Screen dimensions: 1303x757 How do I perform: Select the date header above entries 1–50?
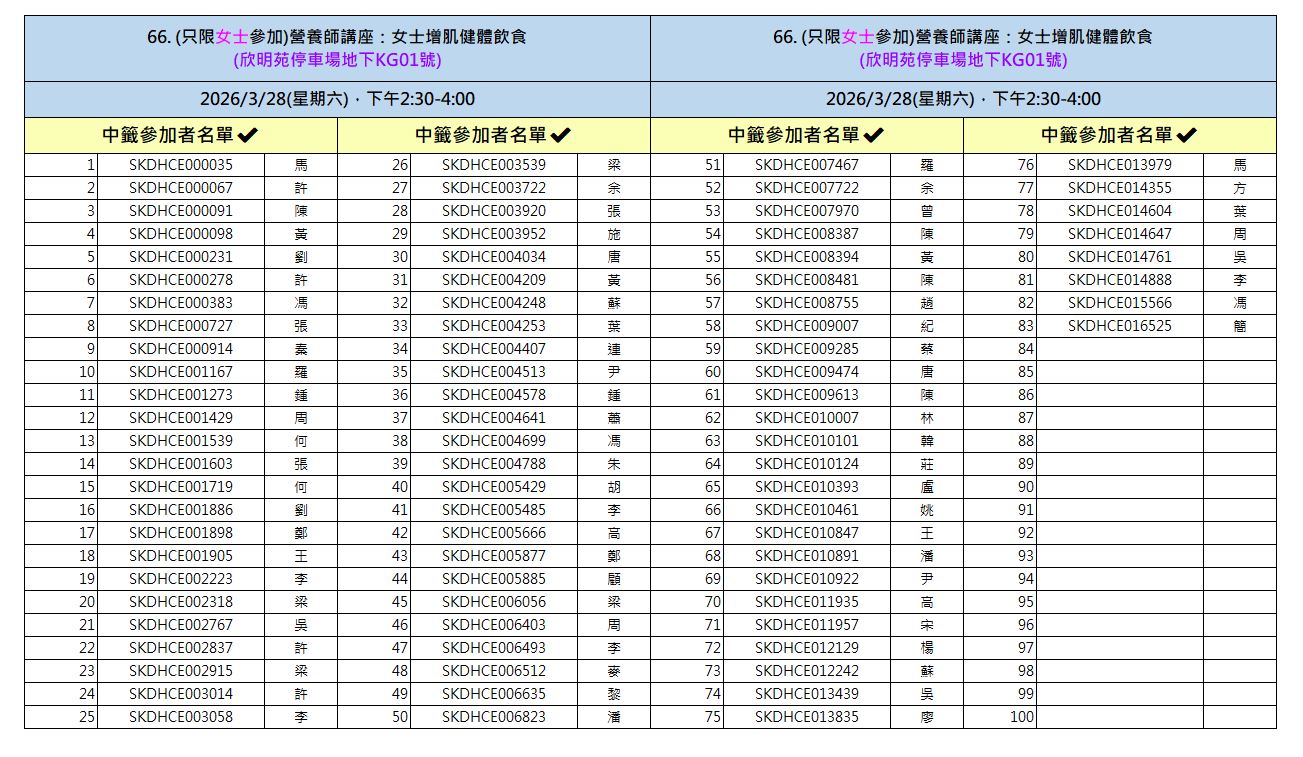pos(337,99)
